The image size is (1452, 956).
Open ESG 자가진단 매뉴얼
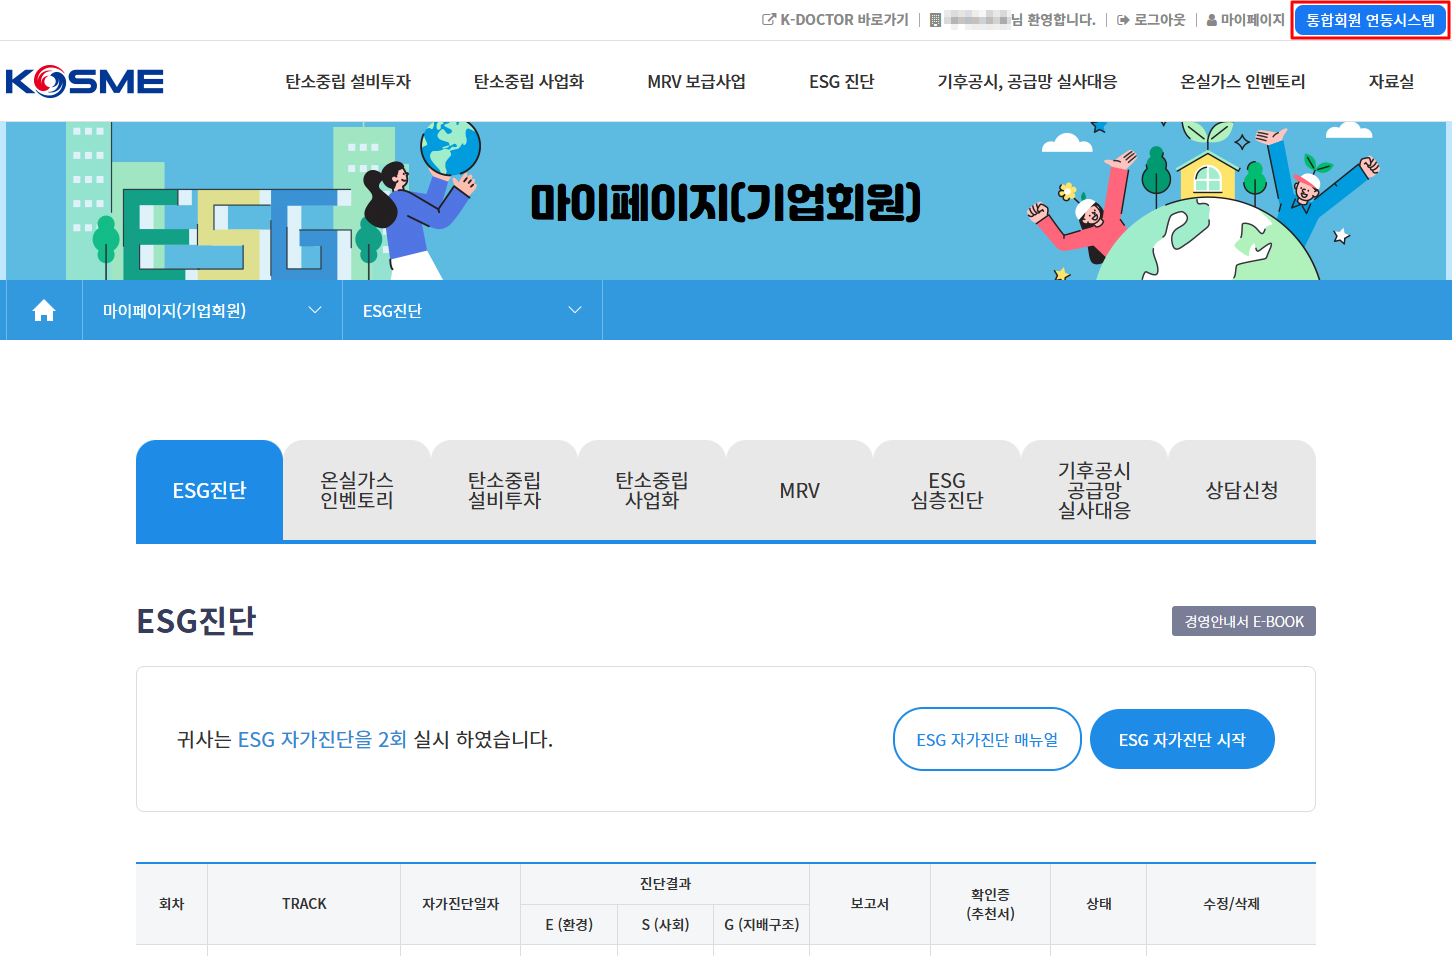point(987,739)
